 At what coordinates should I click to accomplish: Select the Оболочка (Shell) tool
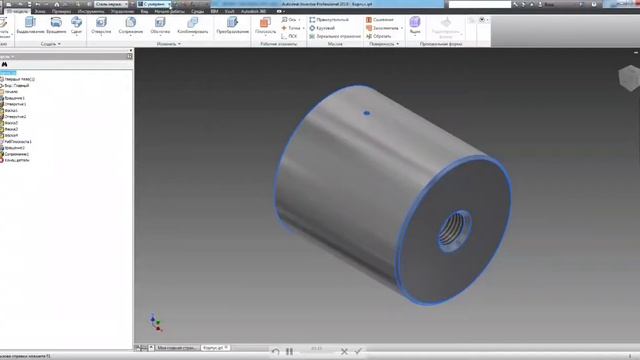160,25
